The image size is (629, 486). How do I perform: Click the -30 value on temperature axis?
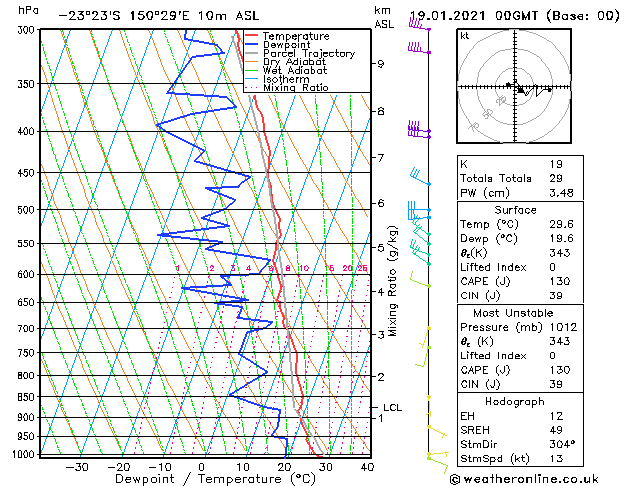click(76, 467)
